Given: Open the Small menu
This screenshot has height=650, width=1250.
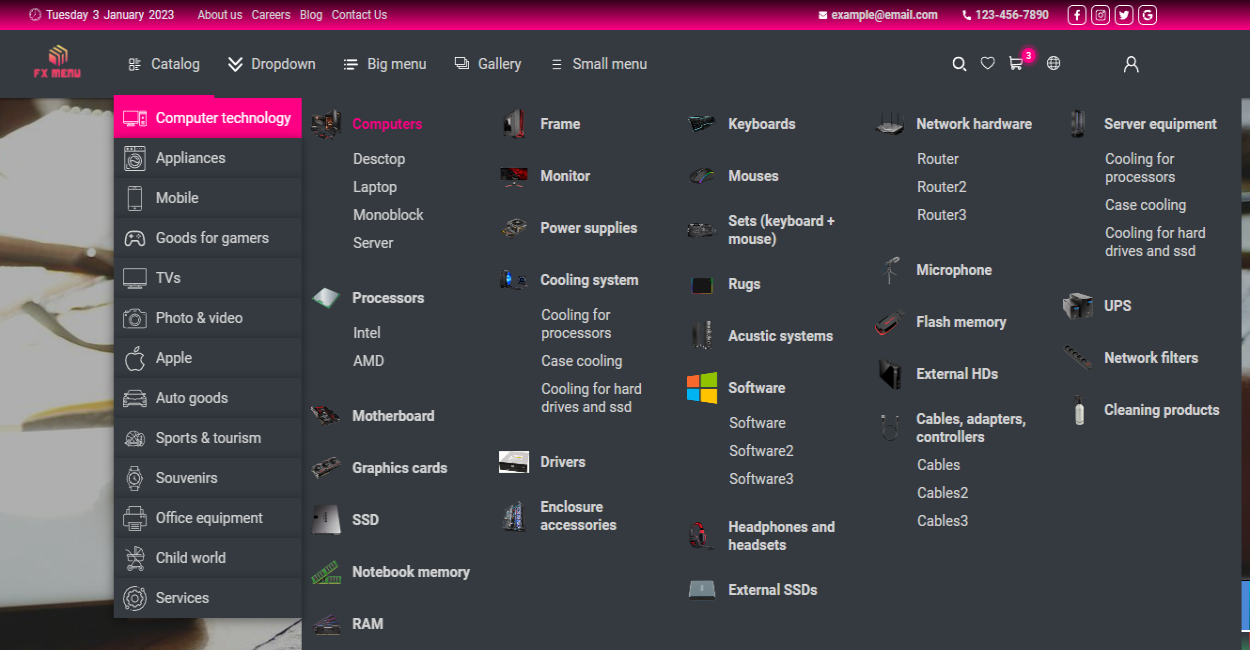Looking at the screenshot, I should coord(598,64).
